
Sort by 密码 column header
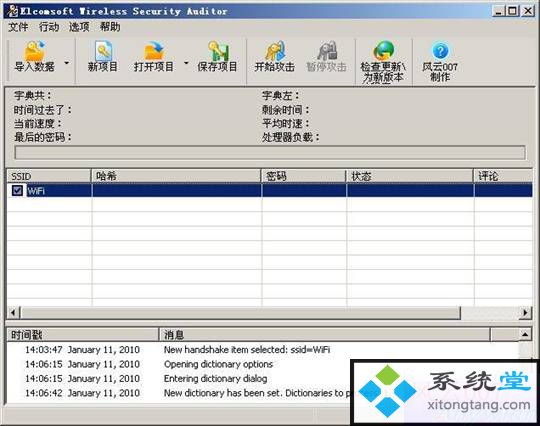[x=303, y=176]
